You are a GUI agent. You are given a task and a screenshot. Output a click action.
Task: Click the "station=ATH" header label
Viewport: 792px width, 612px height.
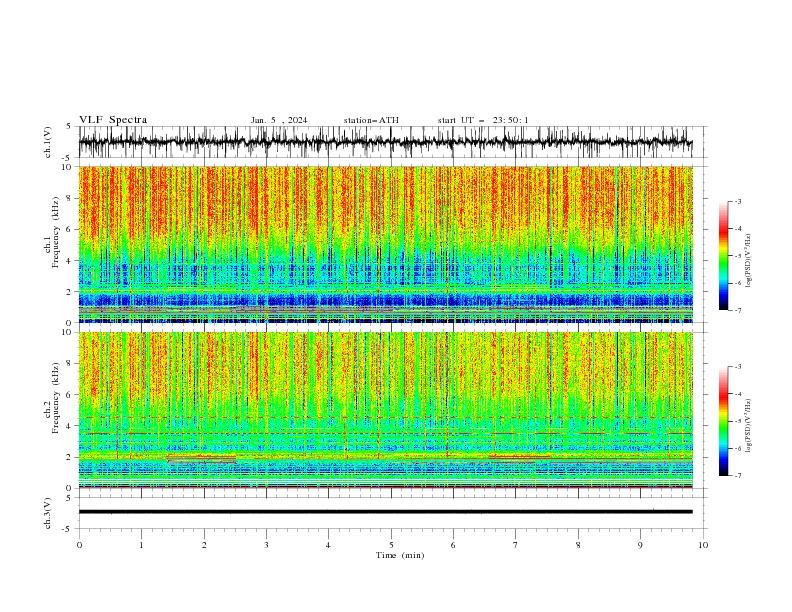pyautogui.click(x=371, y=120)
